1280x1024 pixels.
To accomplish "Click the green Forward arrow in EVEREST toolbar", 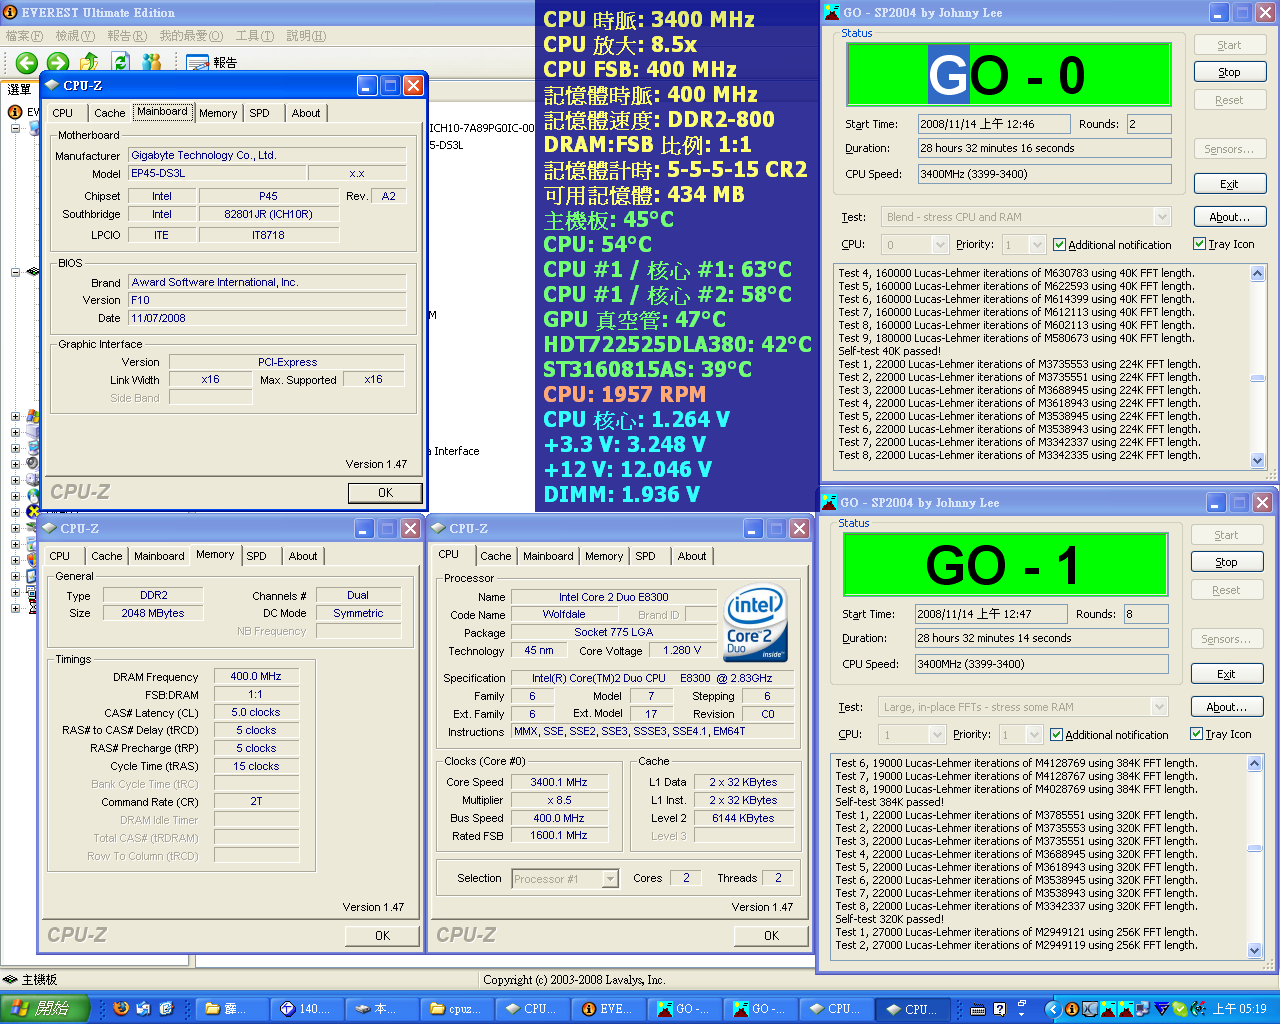I will [58, 62].
